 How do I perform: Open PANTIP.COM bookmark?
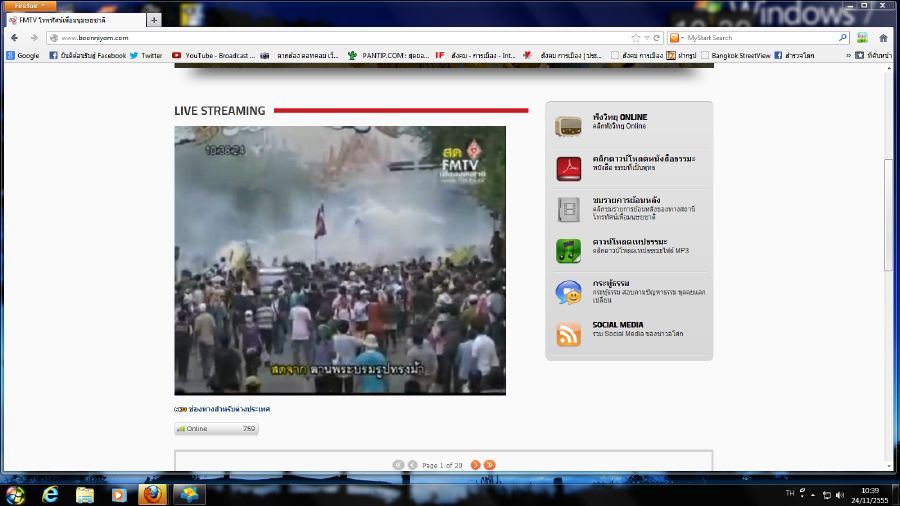389,56
